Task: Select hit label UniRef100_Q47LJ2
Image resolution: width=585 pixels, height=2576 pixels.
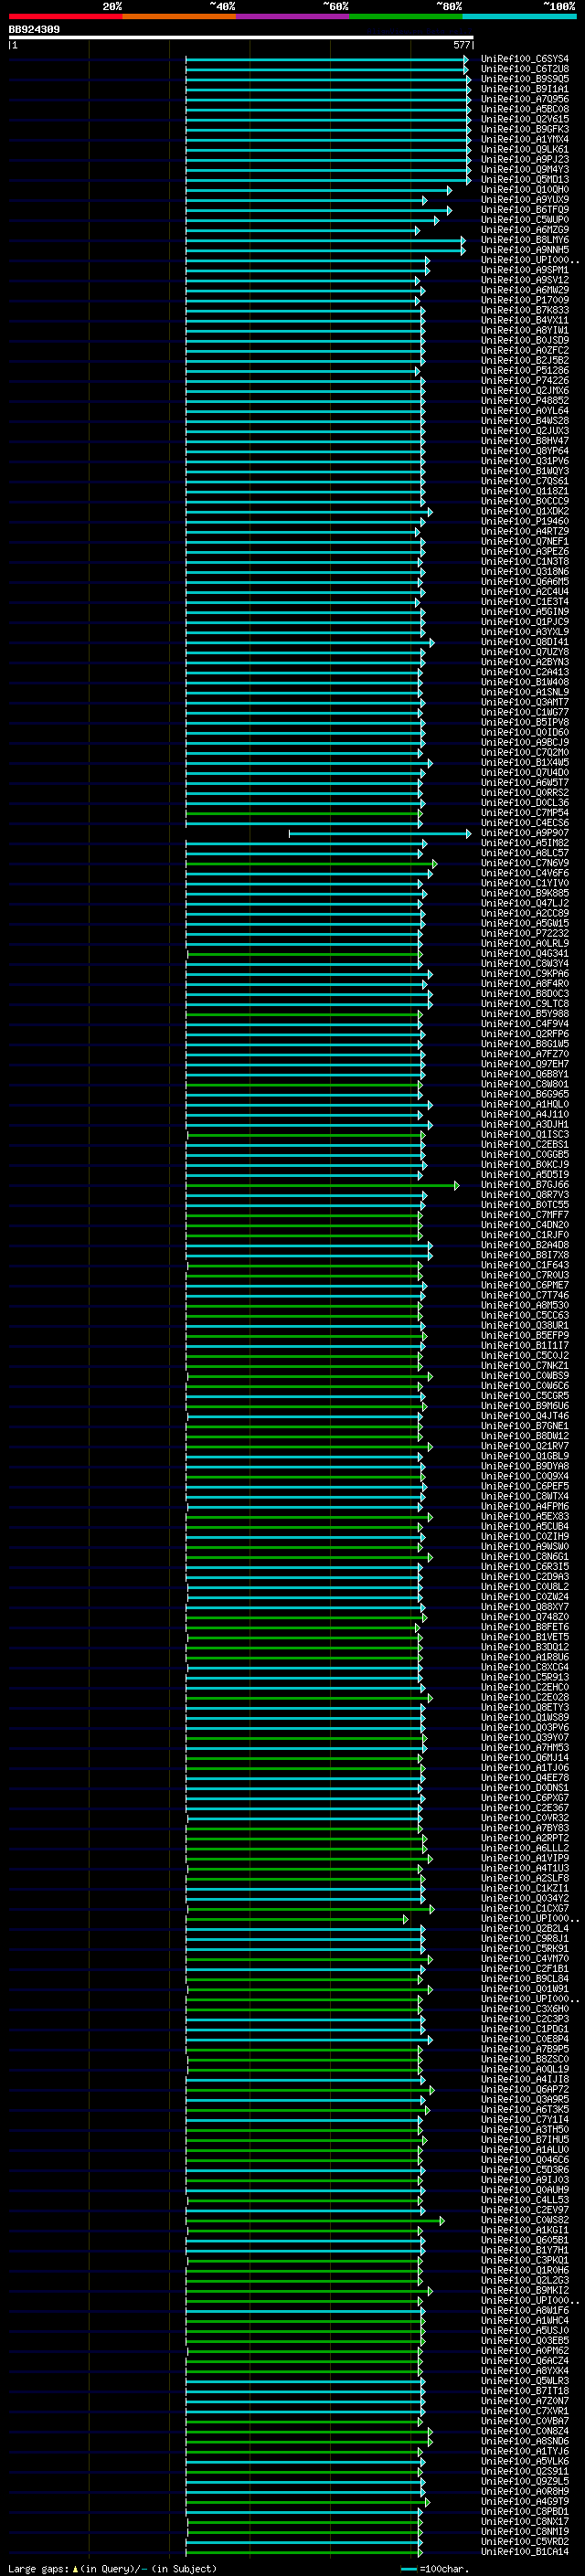Action: coord(525,903)
